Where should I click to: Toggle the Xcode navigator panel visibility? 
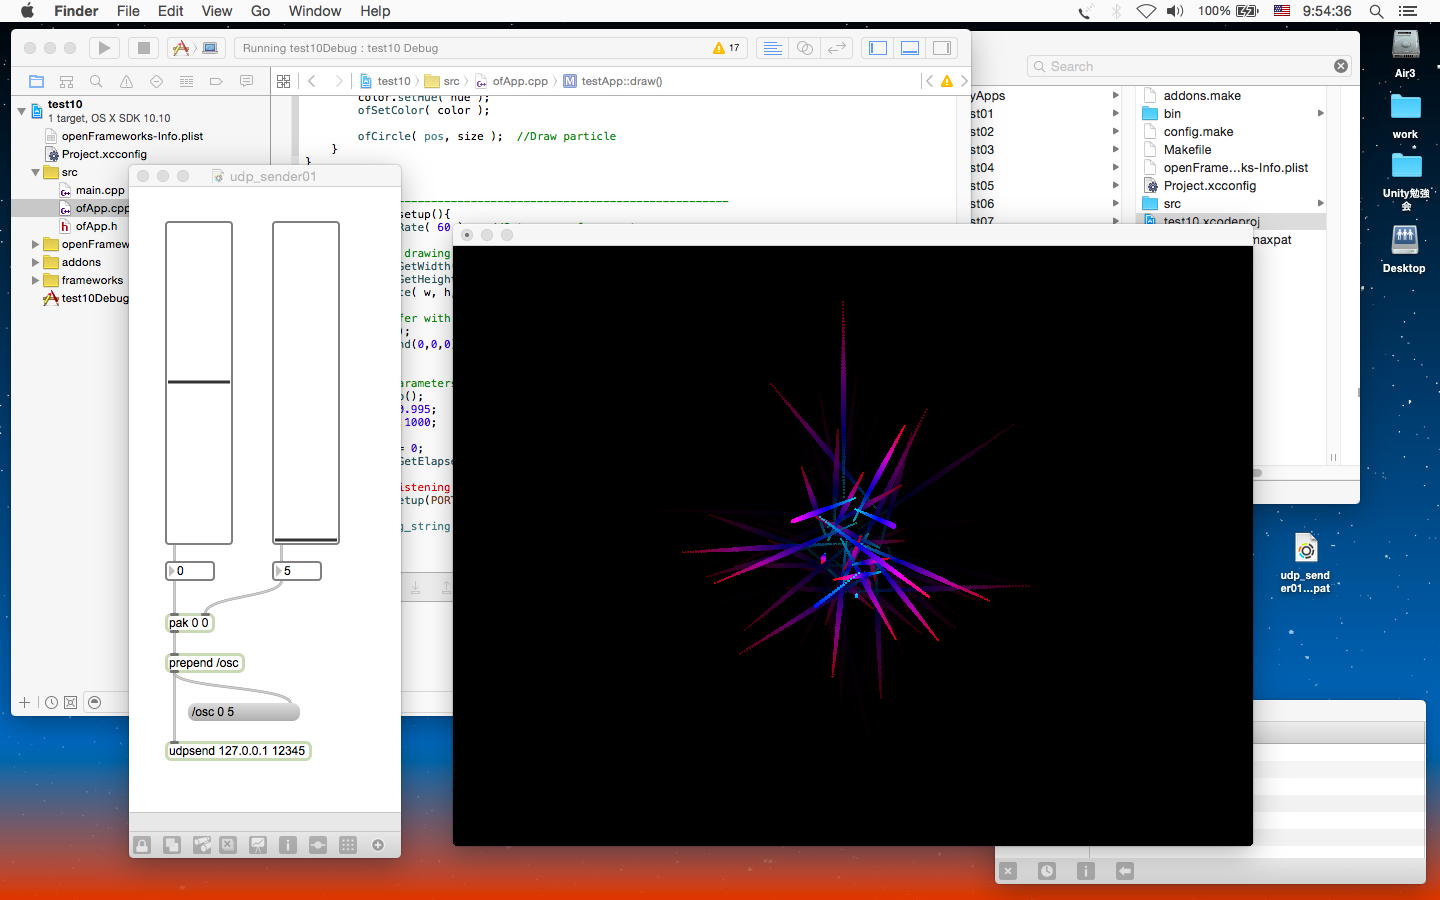878,48
